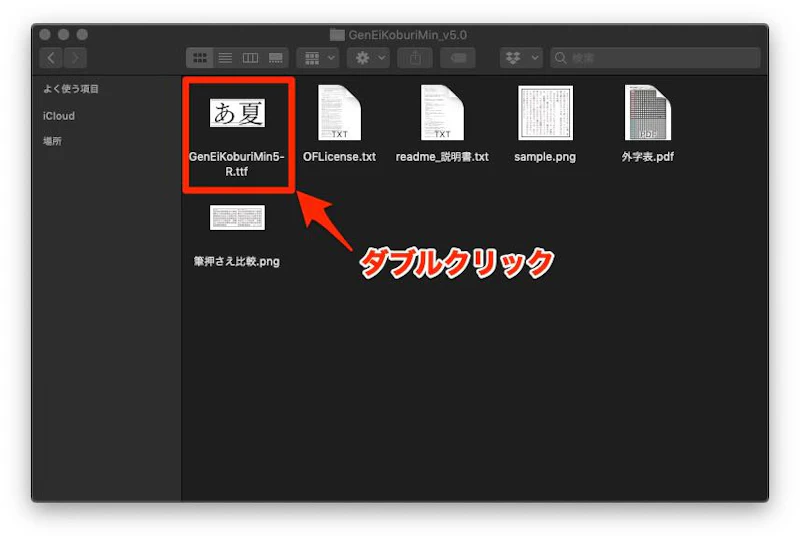
Task: Close the Finder window
Action: pos(45,34)
